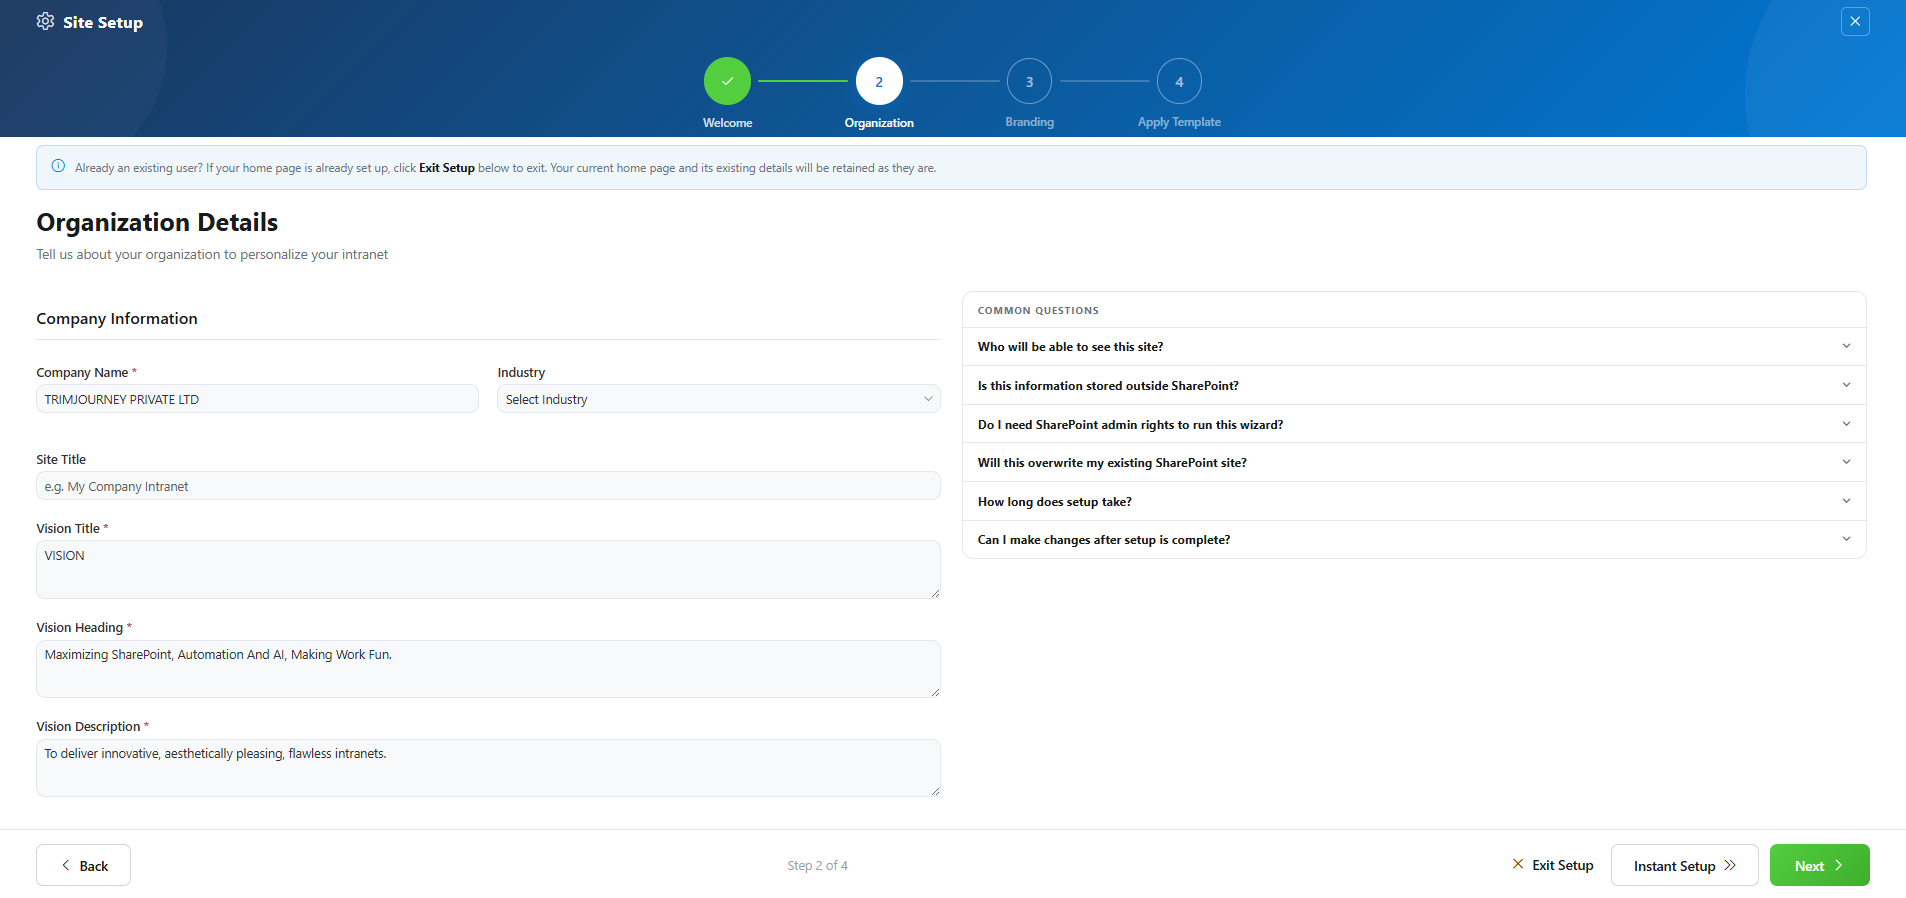The width and height of the screenshot is (1906, 898).
Task: Click the bold 'Exit Setup' text in banner
Action: [446, 168]
